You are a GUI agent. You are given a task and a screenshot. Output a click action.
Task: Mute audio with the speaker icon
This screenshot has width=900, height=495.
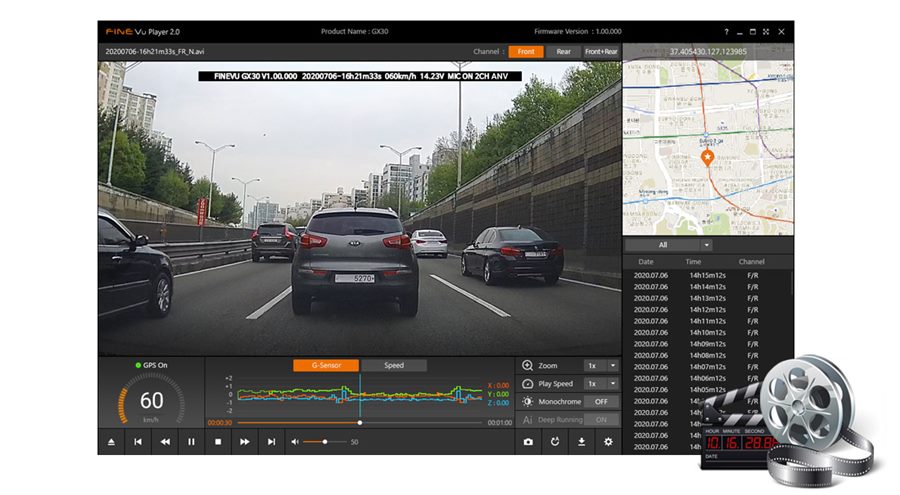tap(294, 442)
